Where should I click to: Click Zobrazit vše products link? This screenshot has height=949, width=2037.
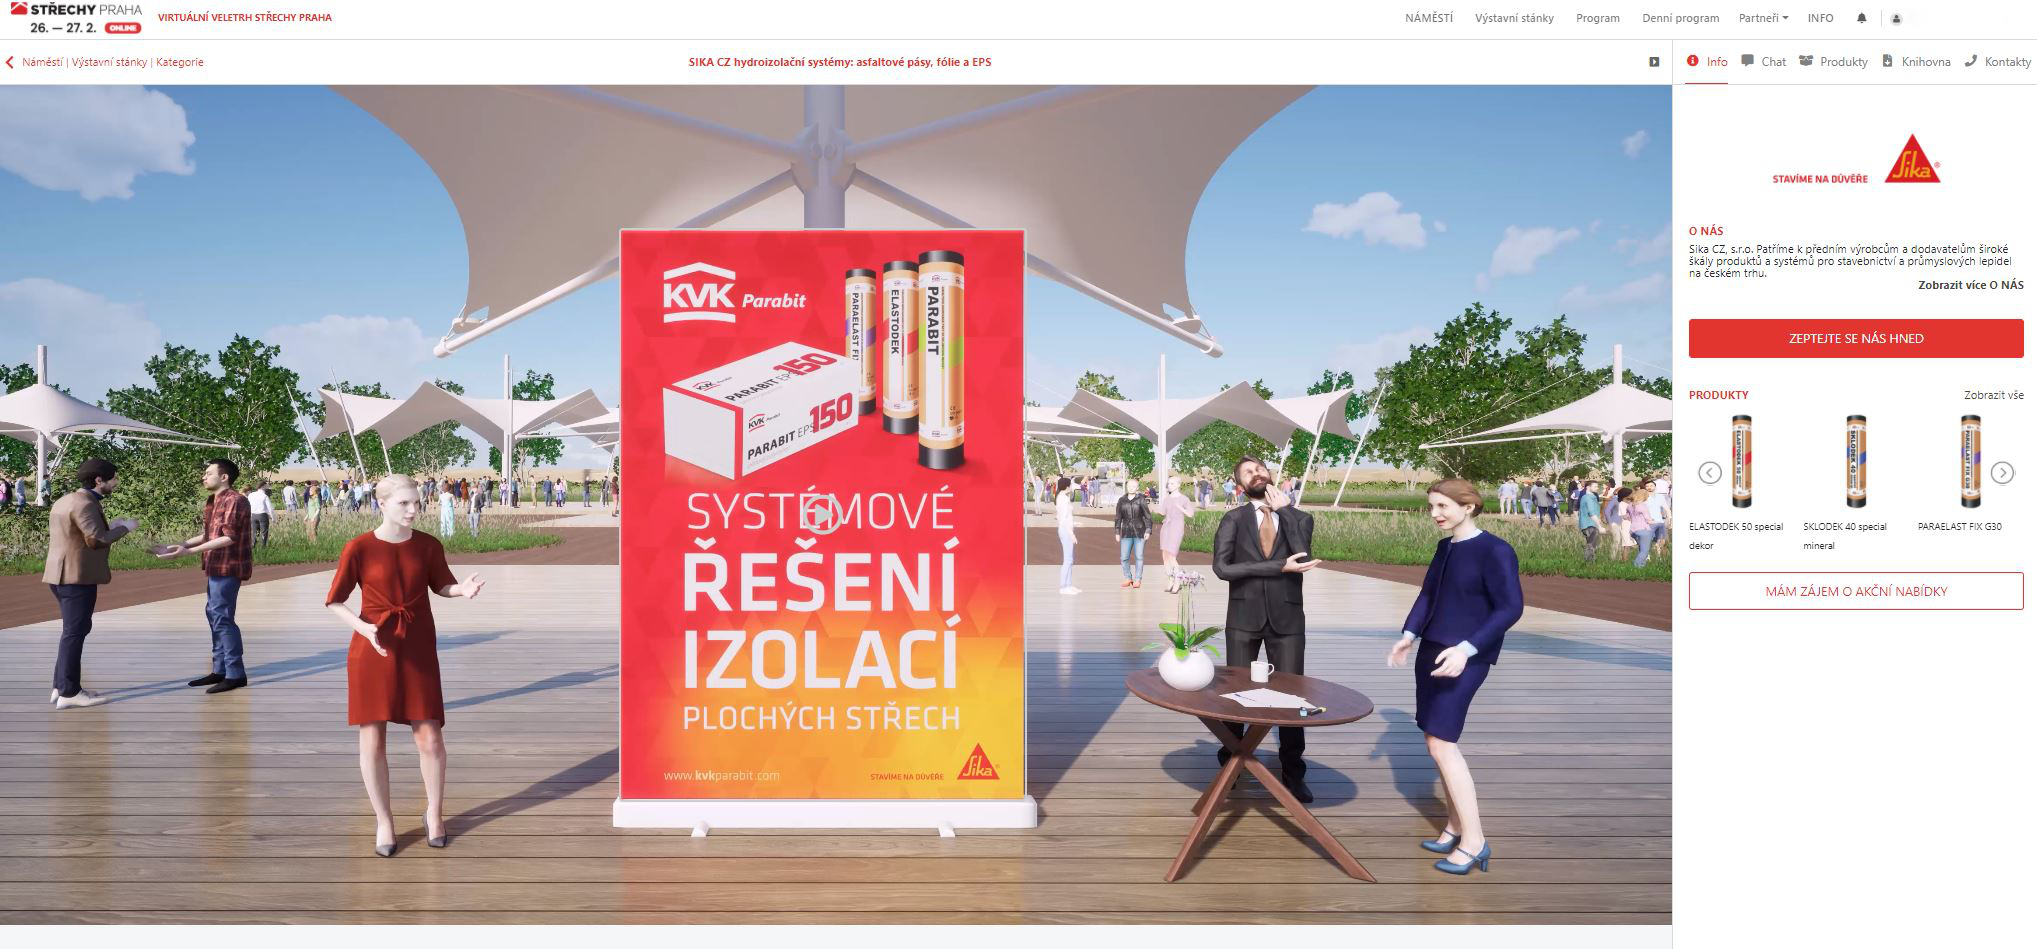(x=1993, y=395)
